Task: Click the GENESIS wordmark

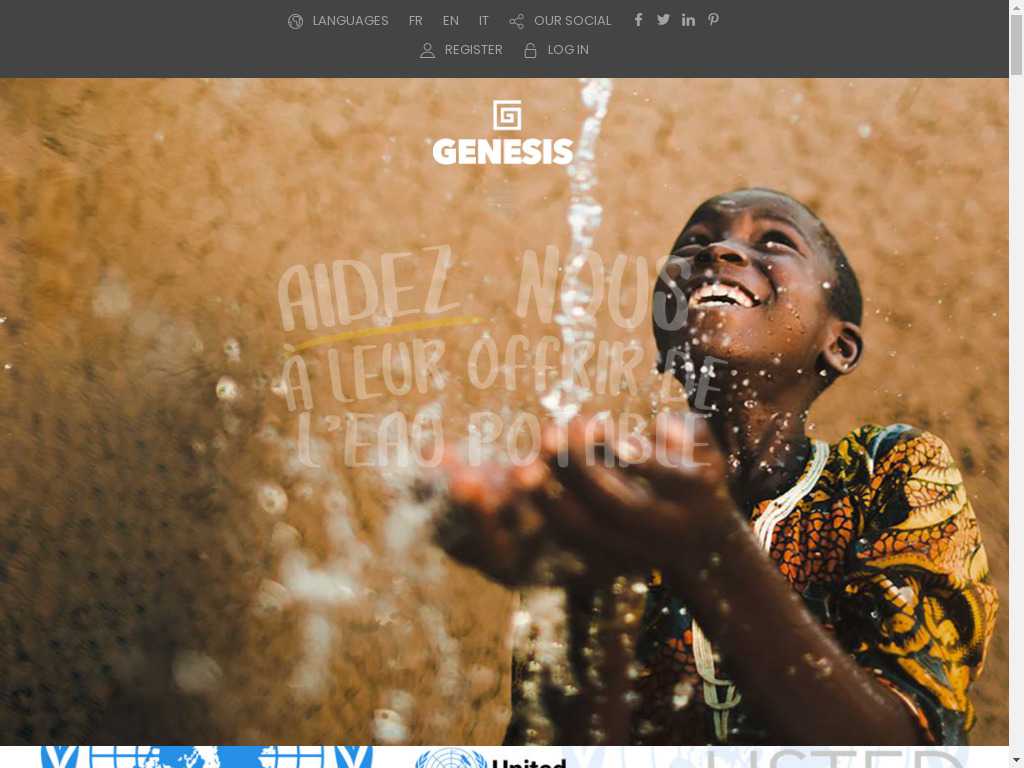Action: coord(503,152)
